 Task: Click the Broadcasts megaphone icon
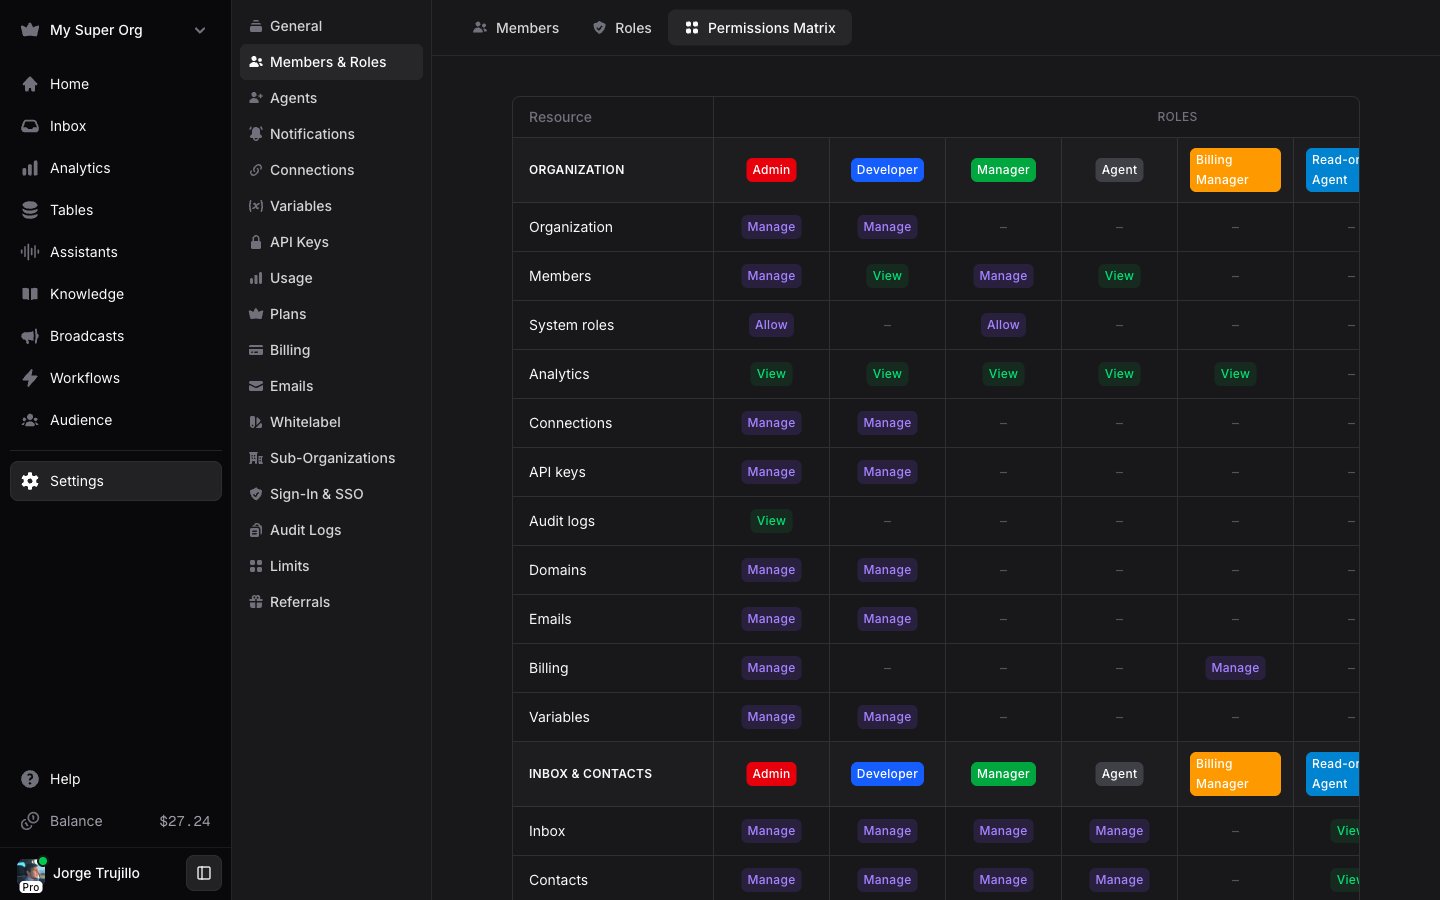[x=30, y=336]
